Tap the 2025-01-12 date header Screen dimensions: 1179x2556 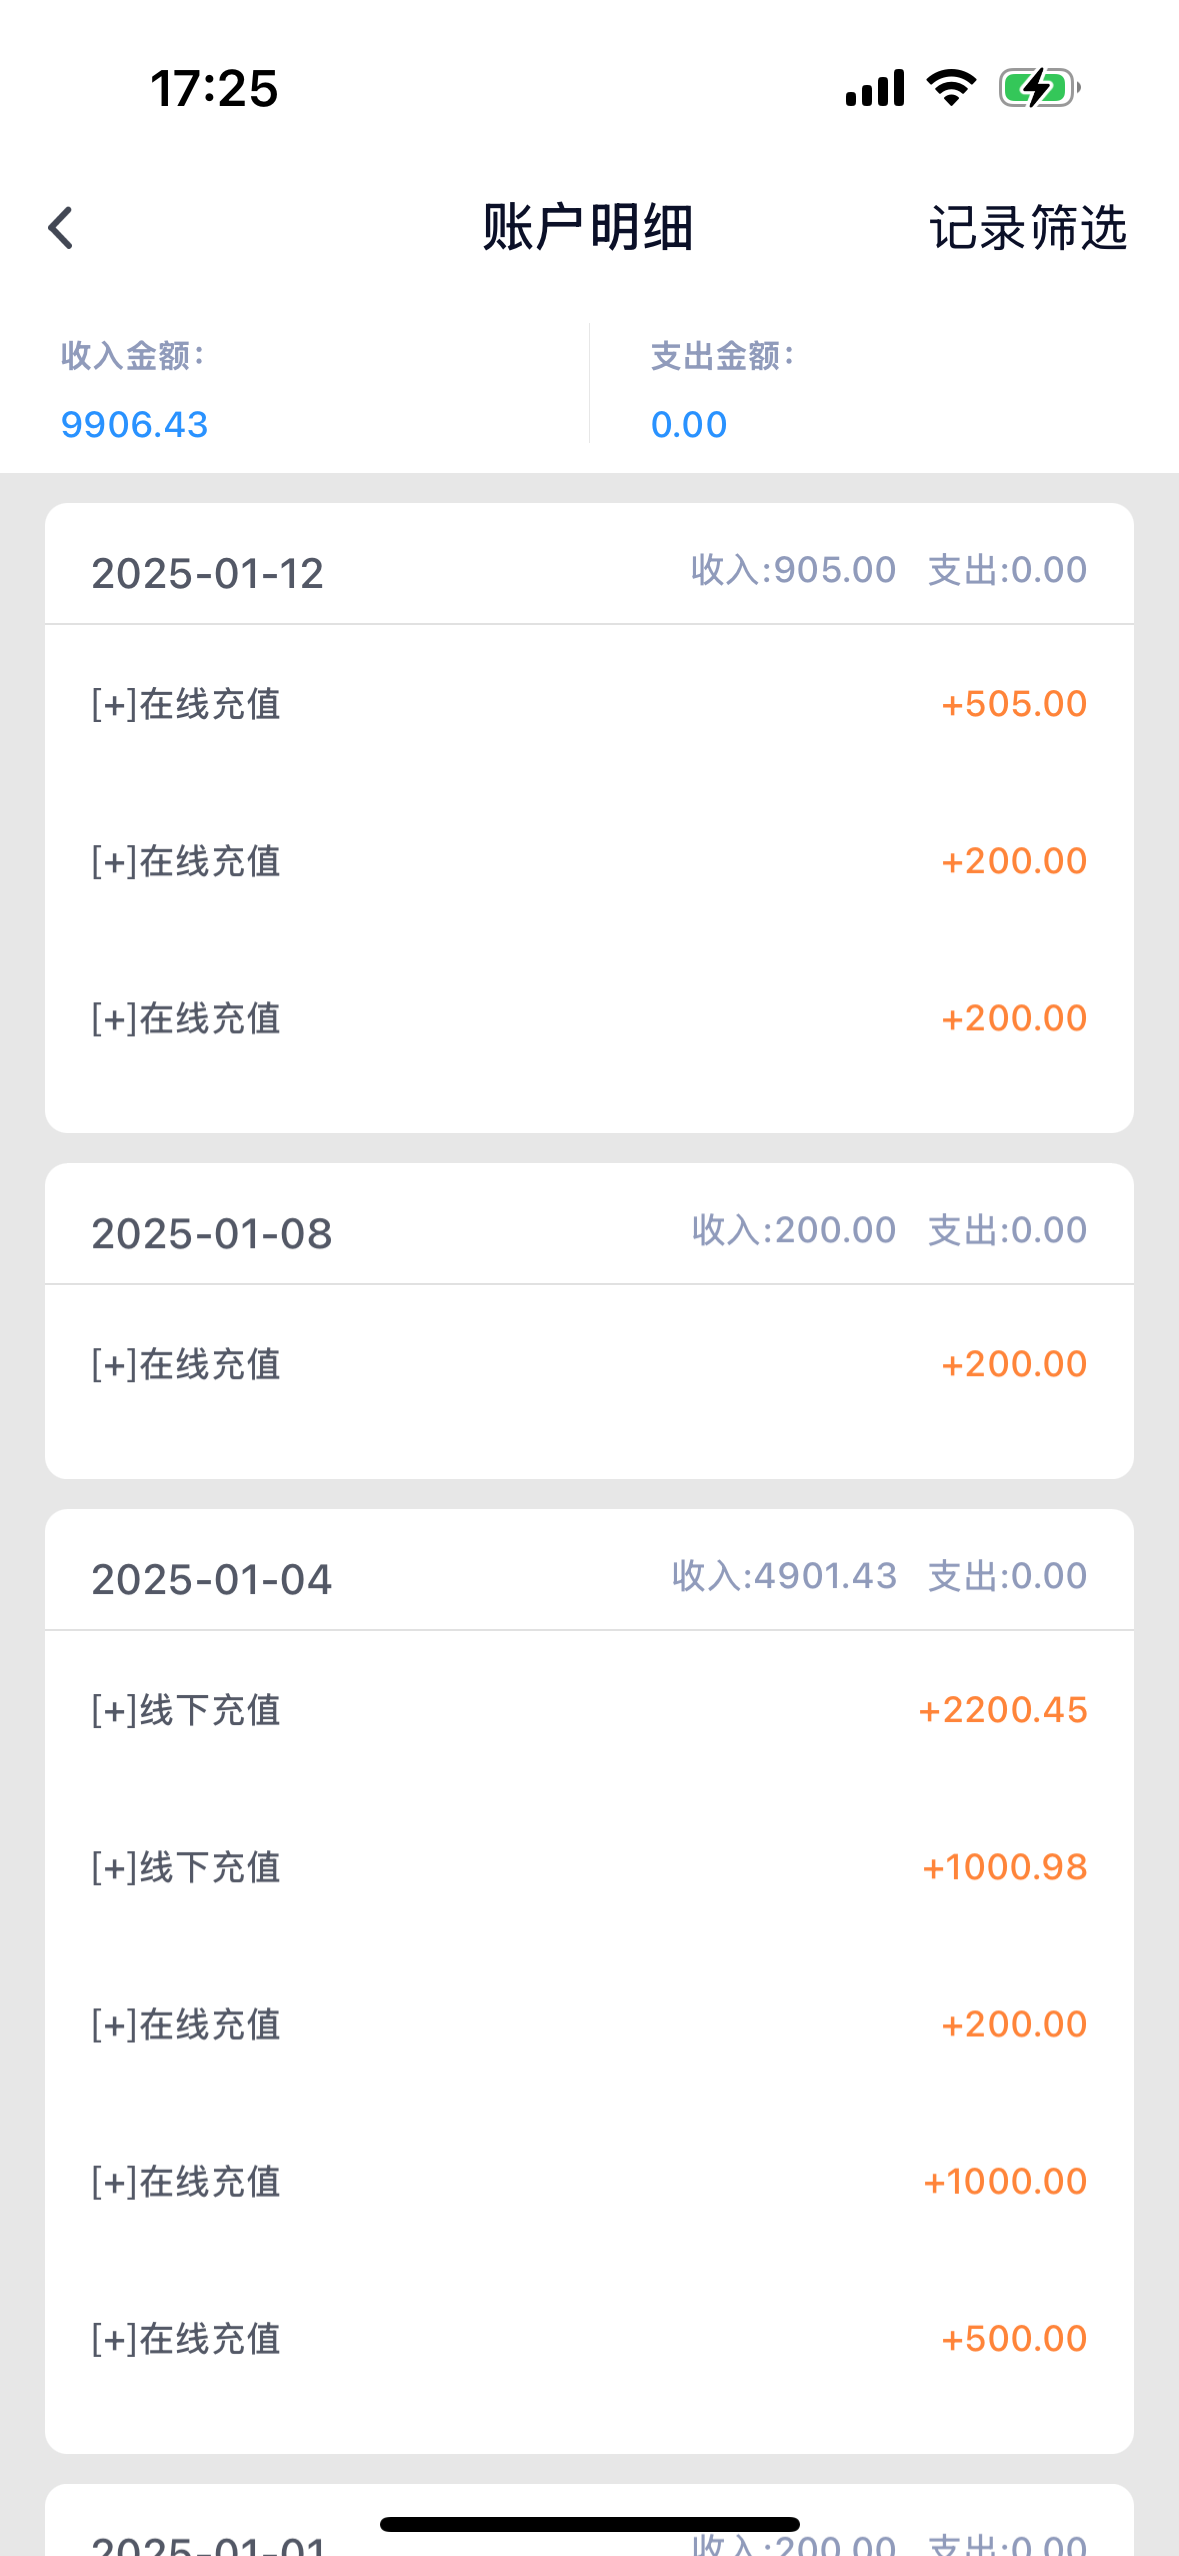[x=208, y=573]
